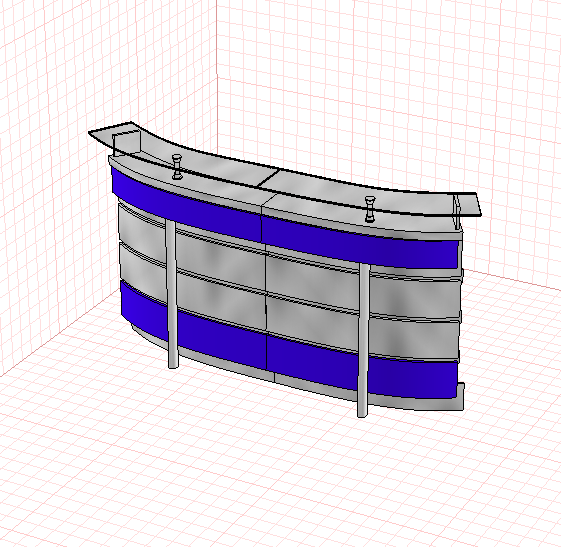Viewport: 561px width, 547px height.
Task: Pick the upper blue band, right half
Action: [360, 243]
